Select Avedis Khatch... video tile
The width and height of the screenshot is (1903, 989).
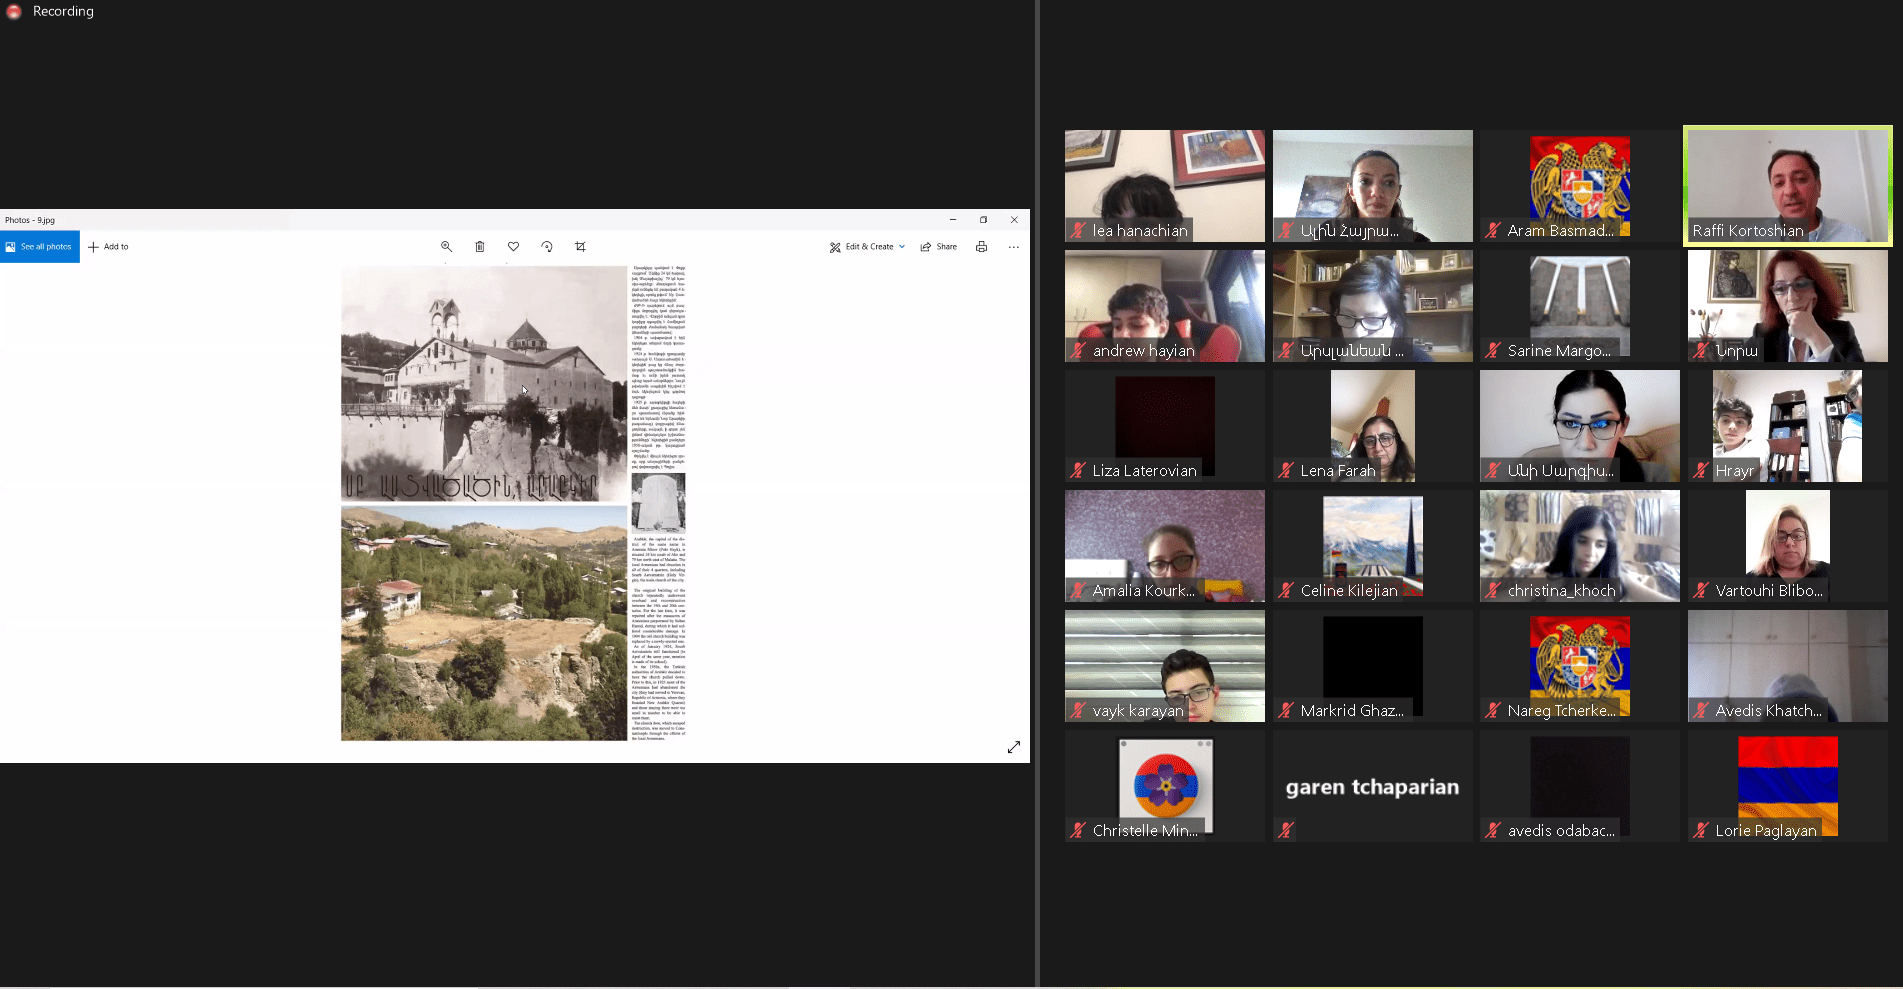[1788, 666]
